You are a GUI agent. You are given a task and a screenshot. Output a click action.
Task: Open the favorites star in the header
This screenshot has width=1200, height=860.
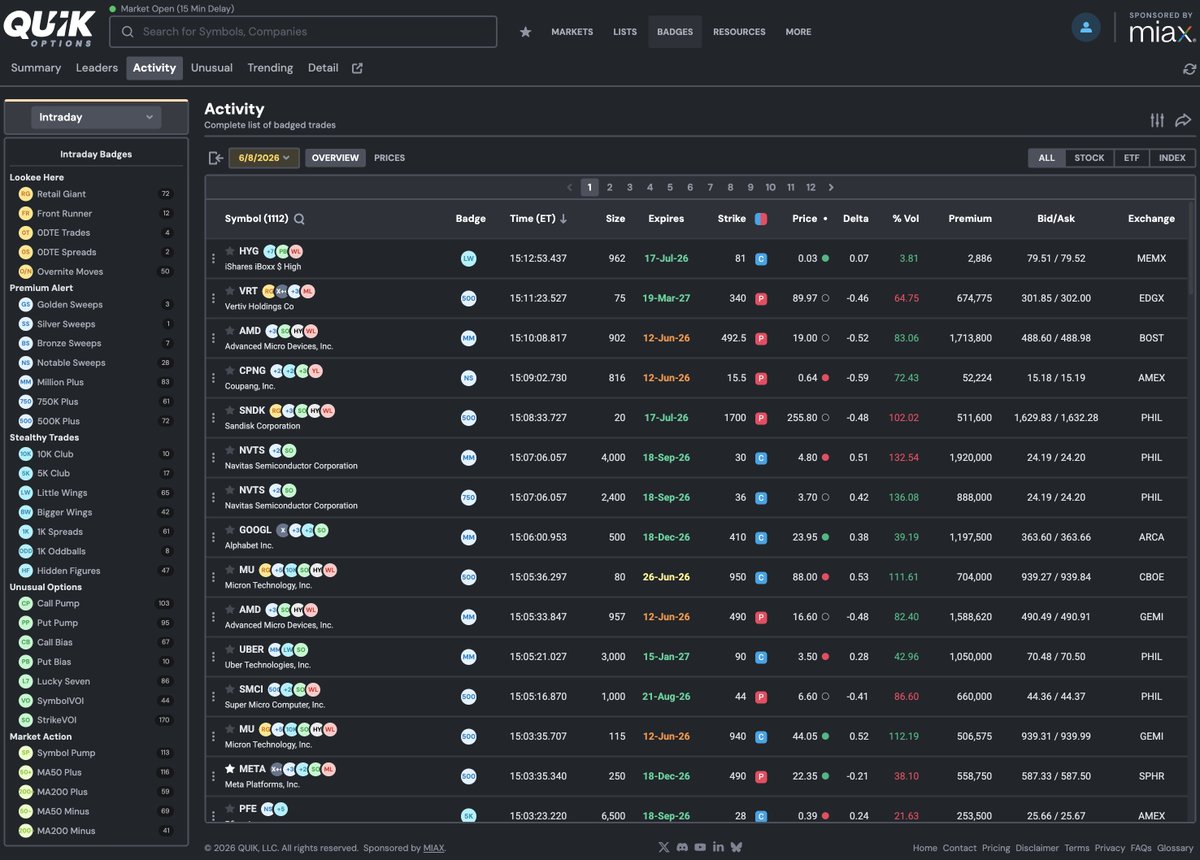point(525,32)
